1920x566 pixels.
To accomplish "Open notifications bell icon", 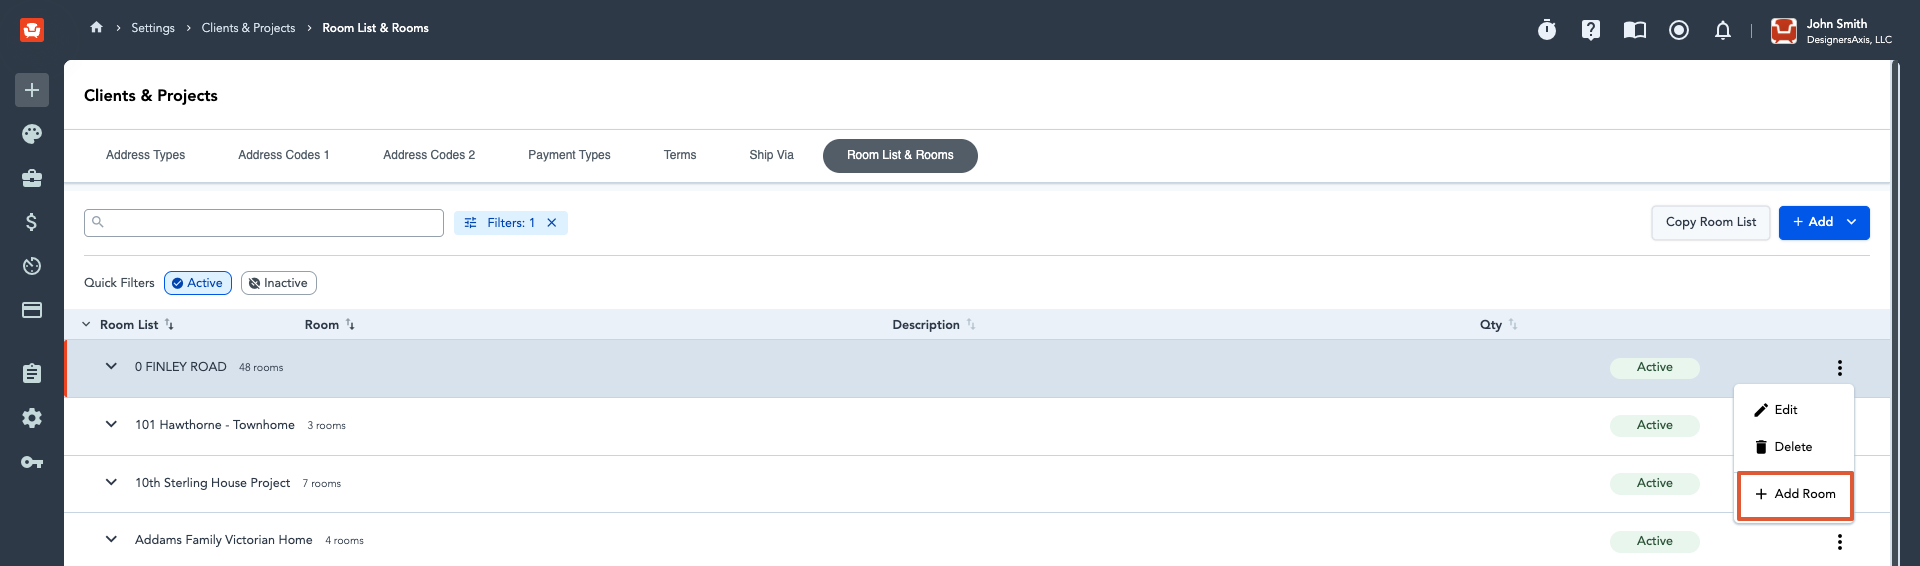I will (1723, 30).
